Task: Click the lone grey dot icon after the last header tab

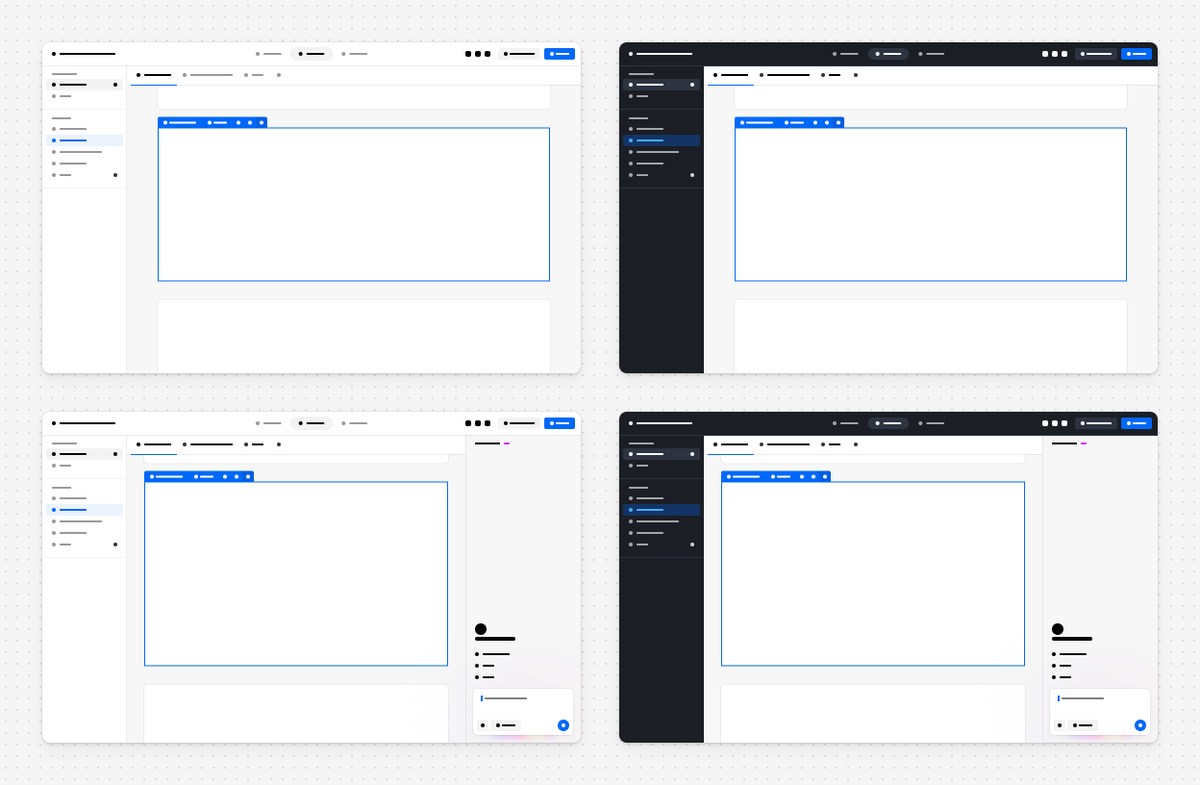Action: click(x=279, y=75)
